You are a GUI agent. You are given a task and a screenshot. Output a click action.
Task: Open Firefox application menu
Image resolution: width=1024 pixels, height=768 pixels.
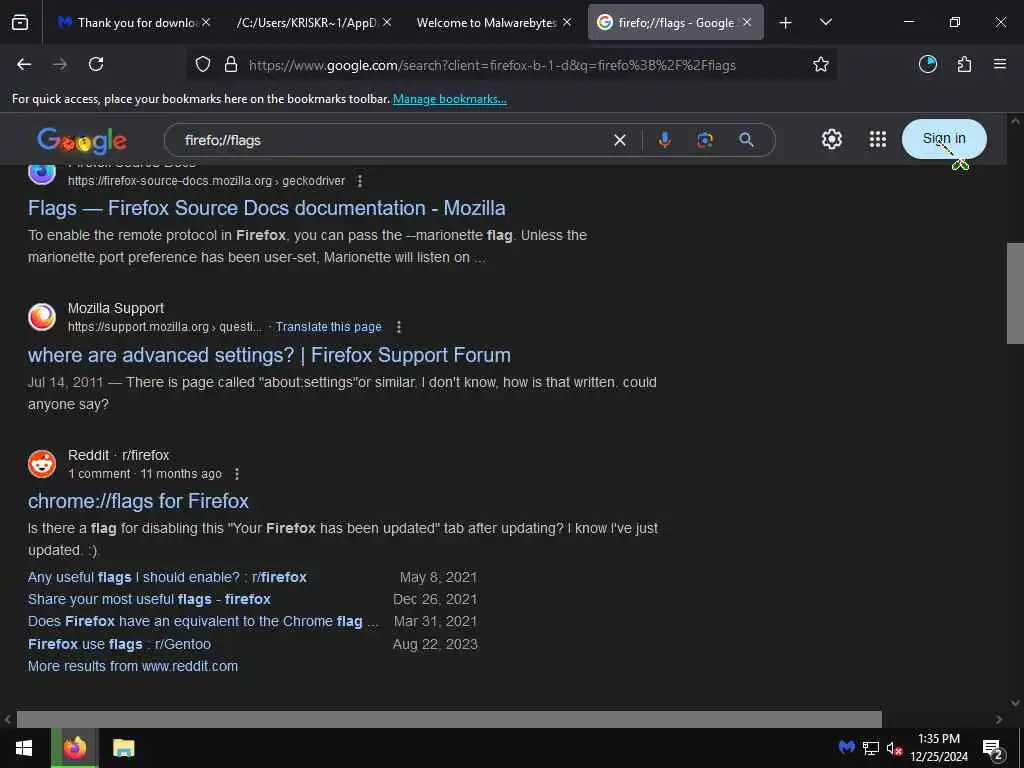[1000, 64]
